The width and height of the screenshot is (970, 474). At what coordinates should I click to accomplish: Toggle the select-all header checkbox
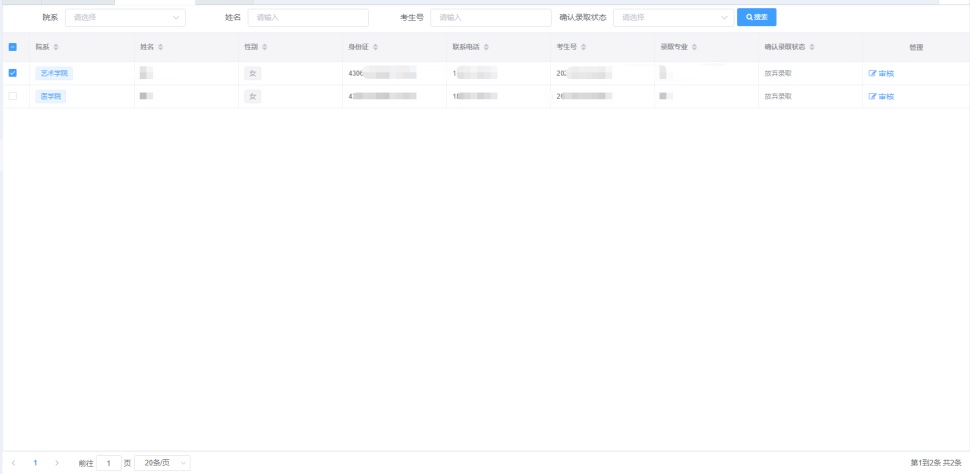(x=13, y=47)
